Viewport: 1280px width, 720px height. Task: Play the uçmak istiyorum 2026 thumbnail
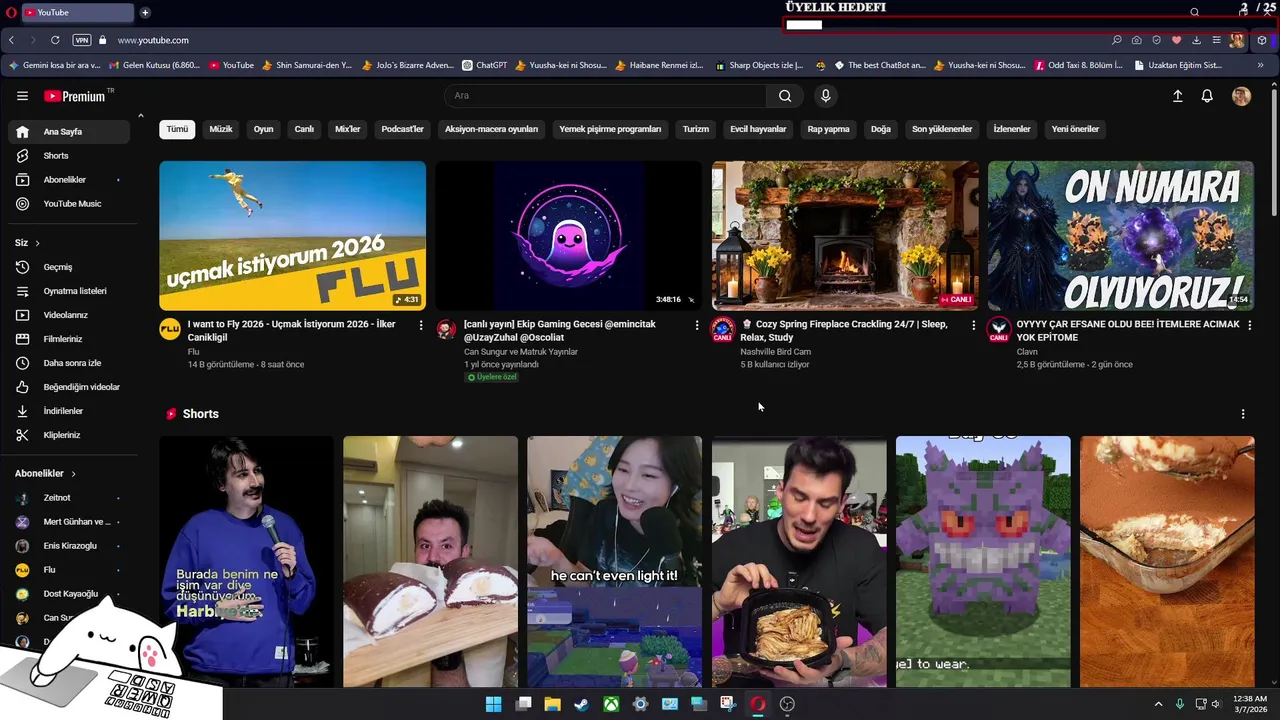[x=292, y=236]
